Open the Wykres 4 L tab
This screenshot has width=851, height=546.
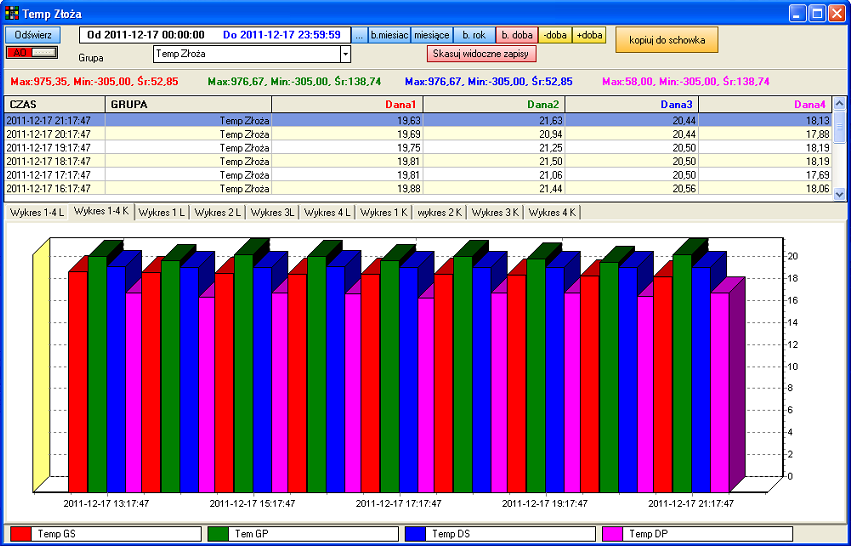tap(327, 213)
